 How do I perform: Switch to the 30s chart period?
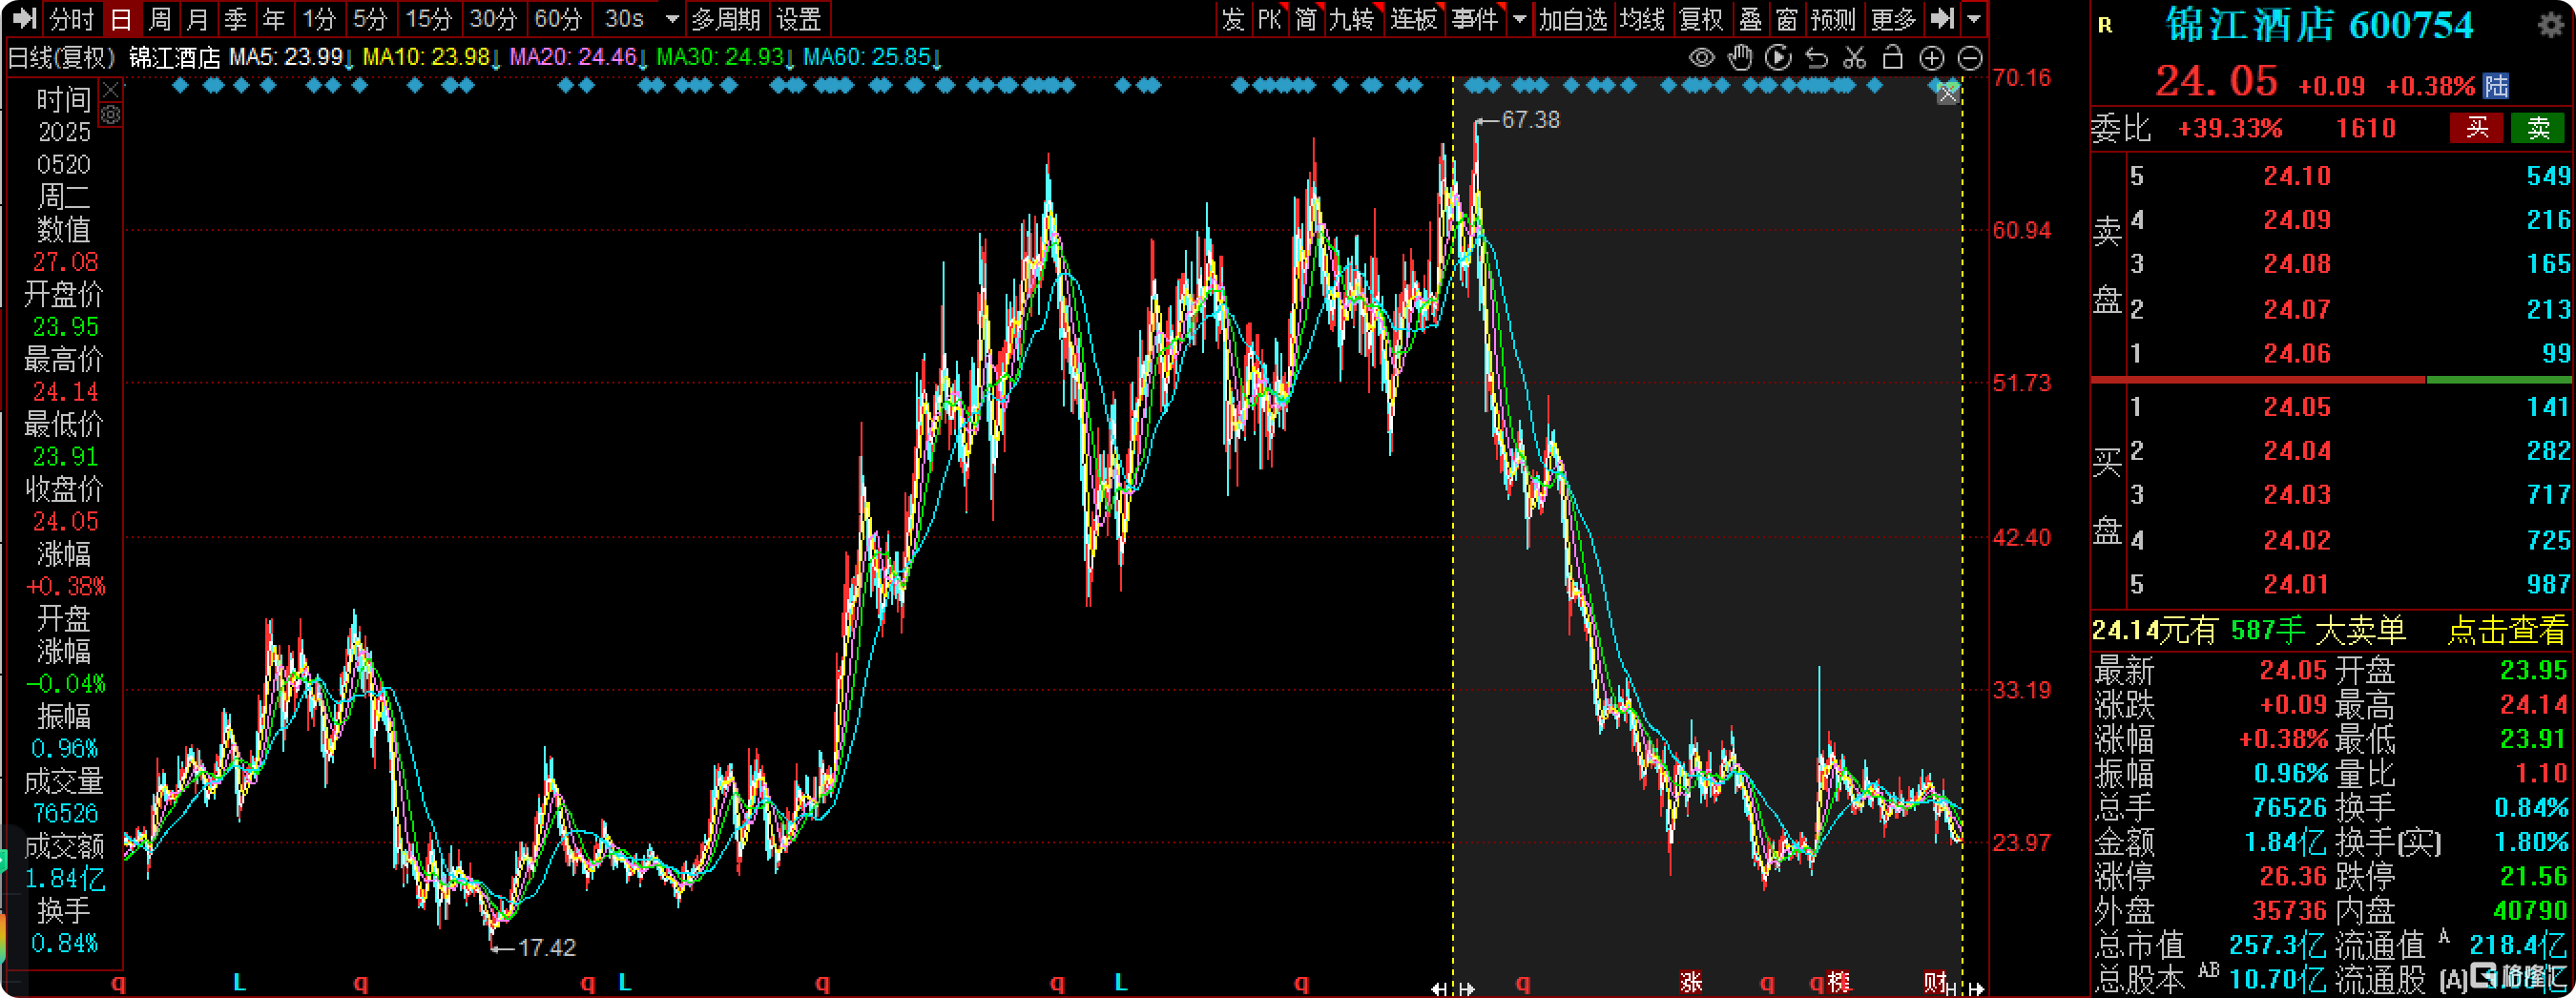pos(624,18)
